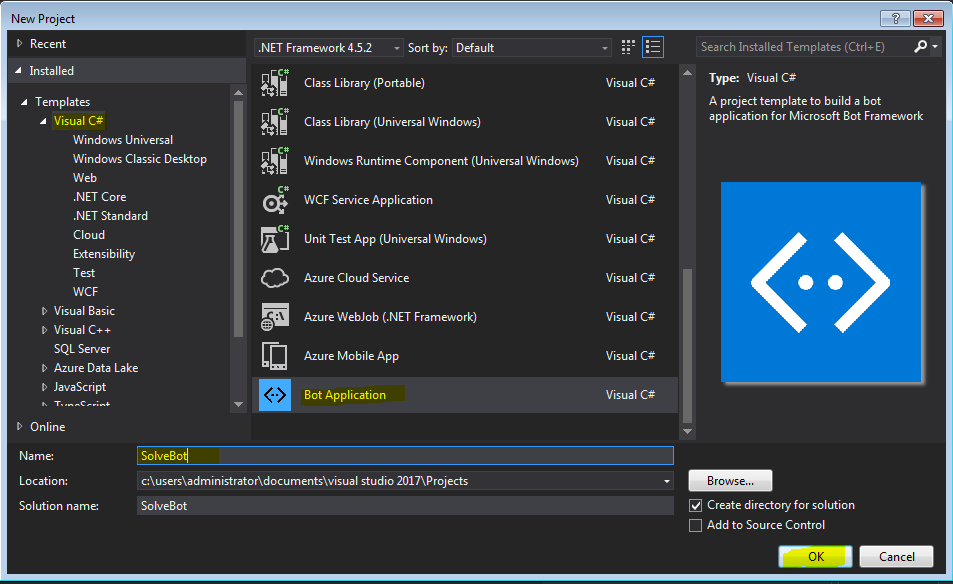Screen dimensions: 953x584
Task: Click the search magnifier icon
Action: pos(920,47)
